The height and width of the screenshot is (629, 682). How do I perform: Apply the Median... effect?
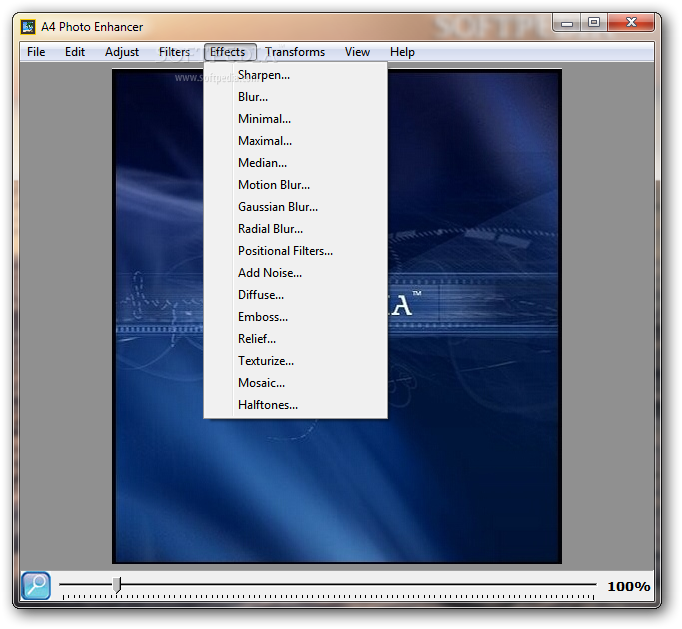(x=295, y=163)
